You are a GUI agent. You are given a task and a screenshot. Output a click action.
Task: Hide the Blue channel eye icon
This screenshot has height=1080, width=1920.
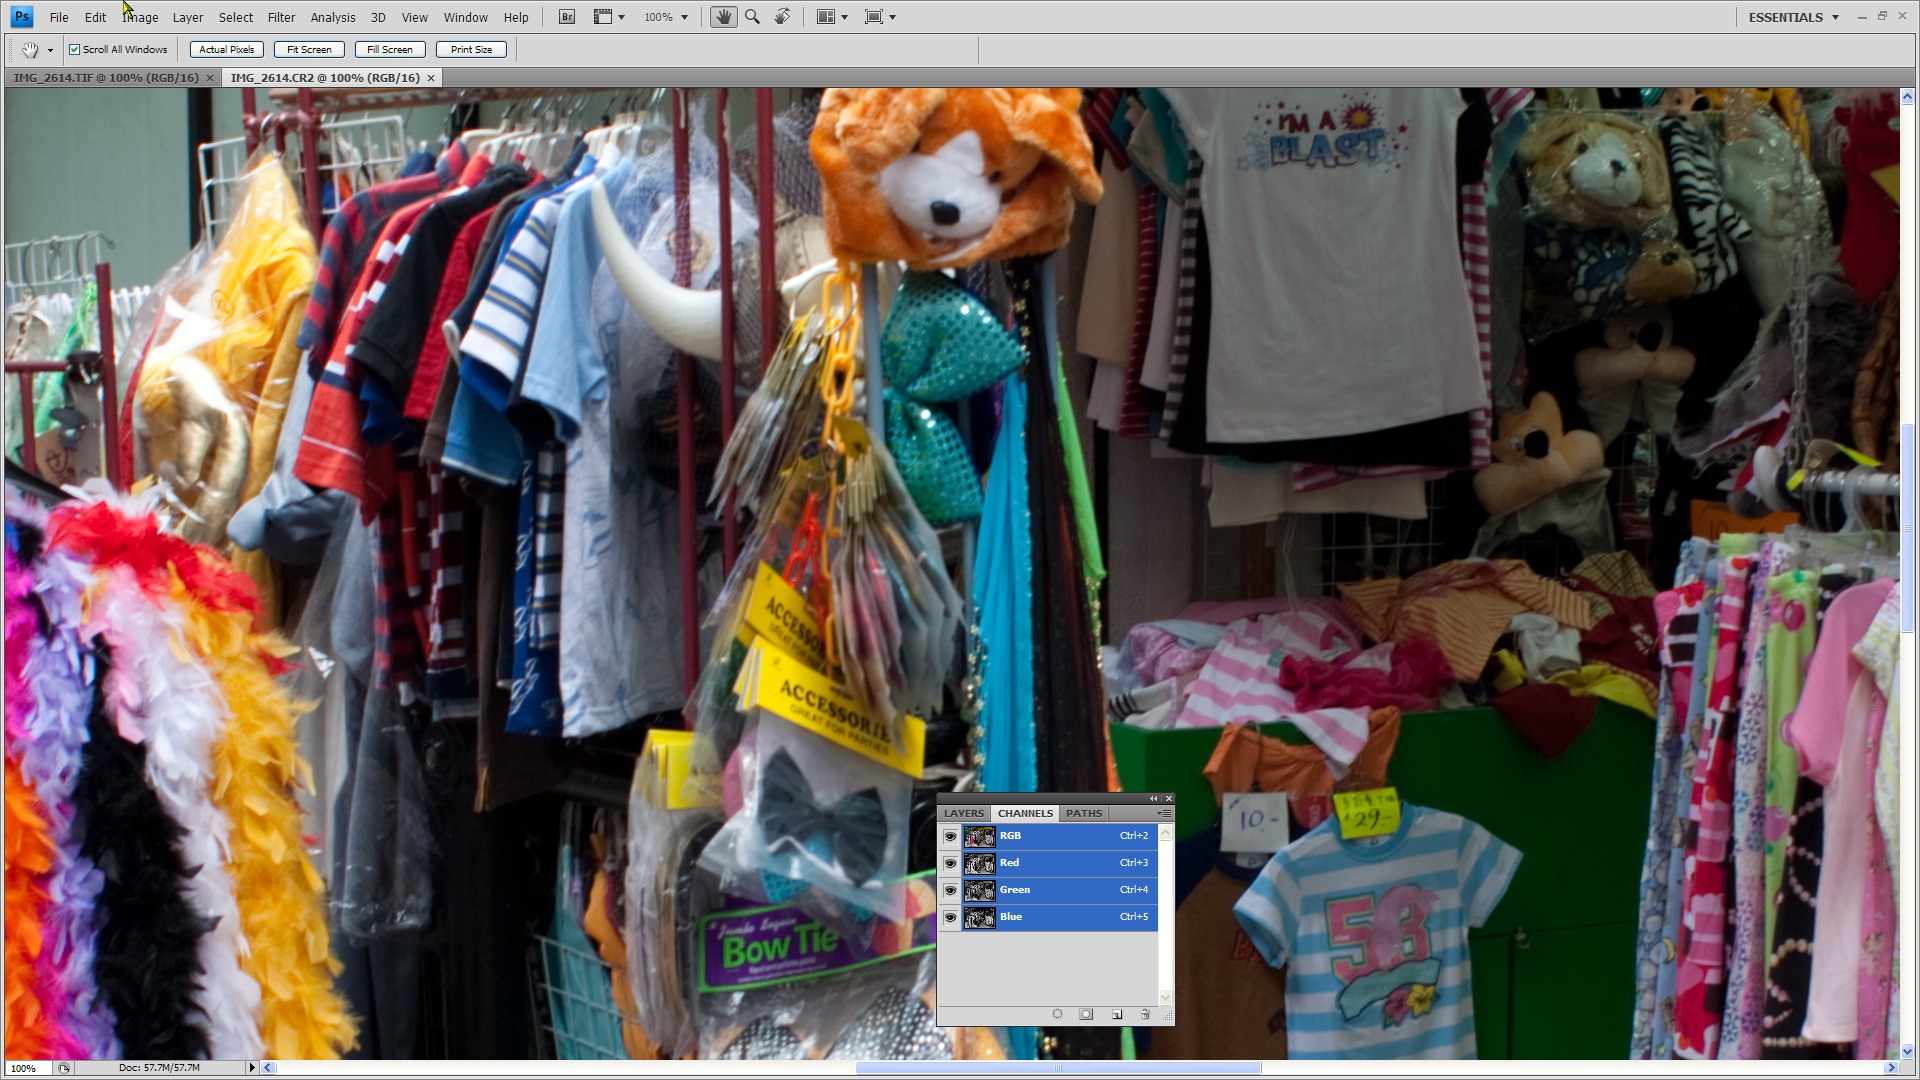950,917
